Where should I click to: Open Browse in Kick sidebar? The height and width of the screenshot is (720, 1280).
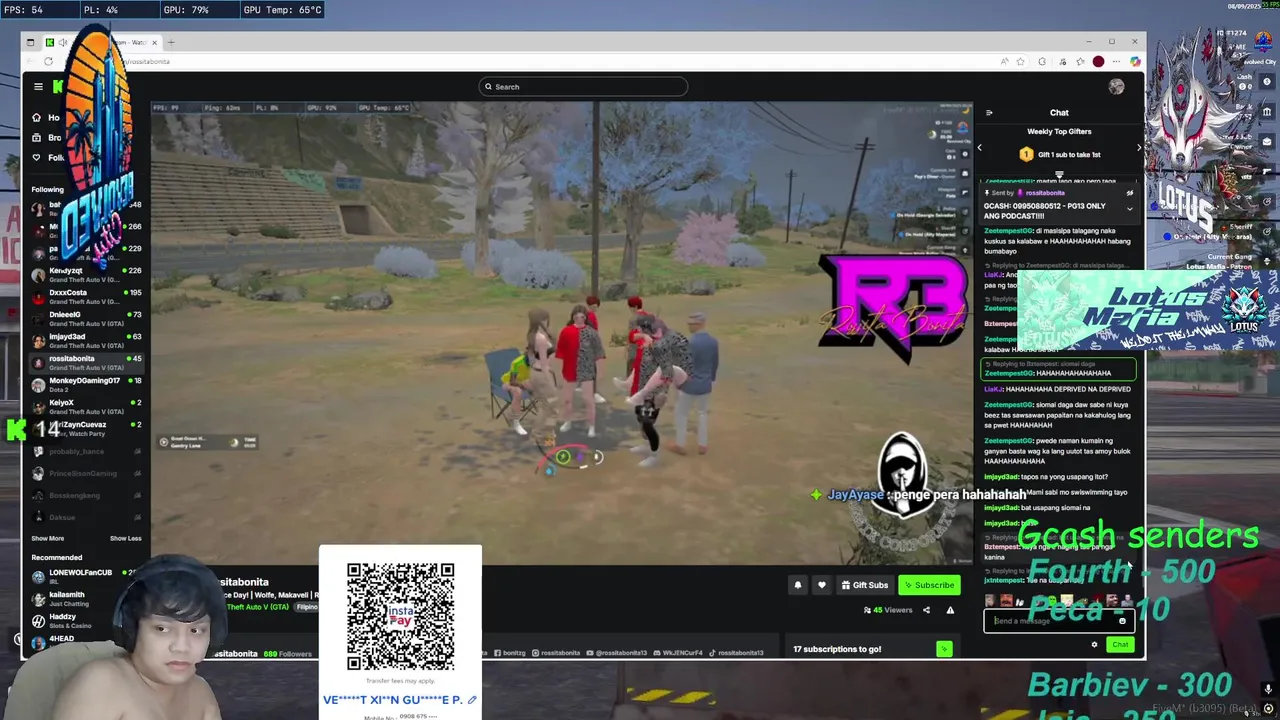point(45,138)
